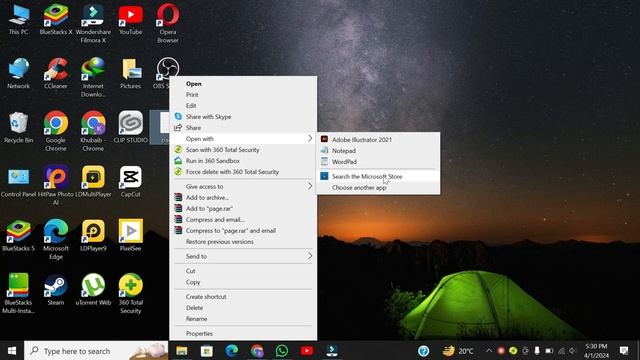This screenshot has height=360, width=640.
Task: Select Restore previous versions
Action: point(243,242)
